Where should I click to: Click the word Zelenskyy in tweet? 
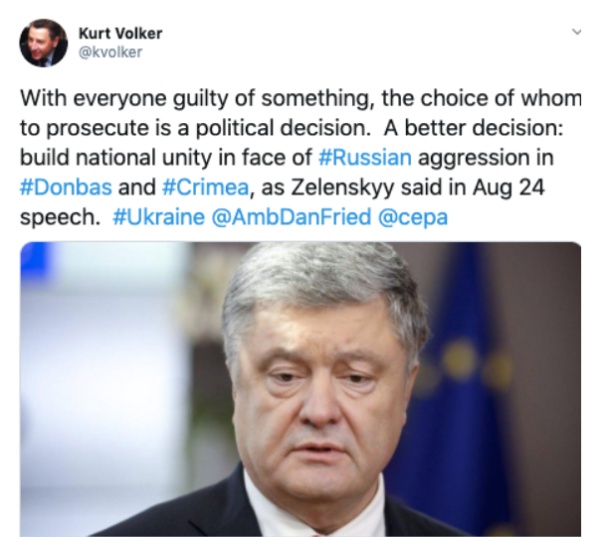[x=342, y=188]
